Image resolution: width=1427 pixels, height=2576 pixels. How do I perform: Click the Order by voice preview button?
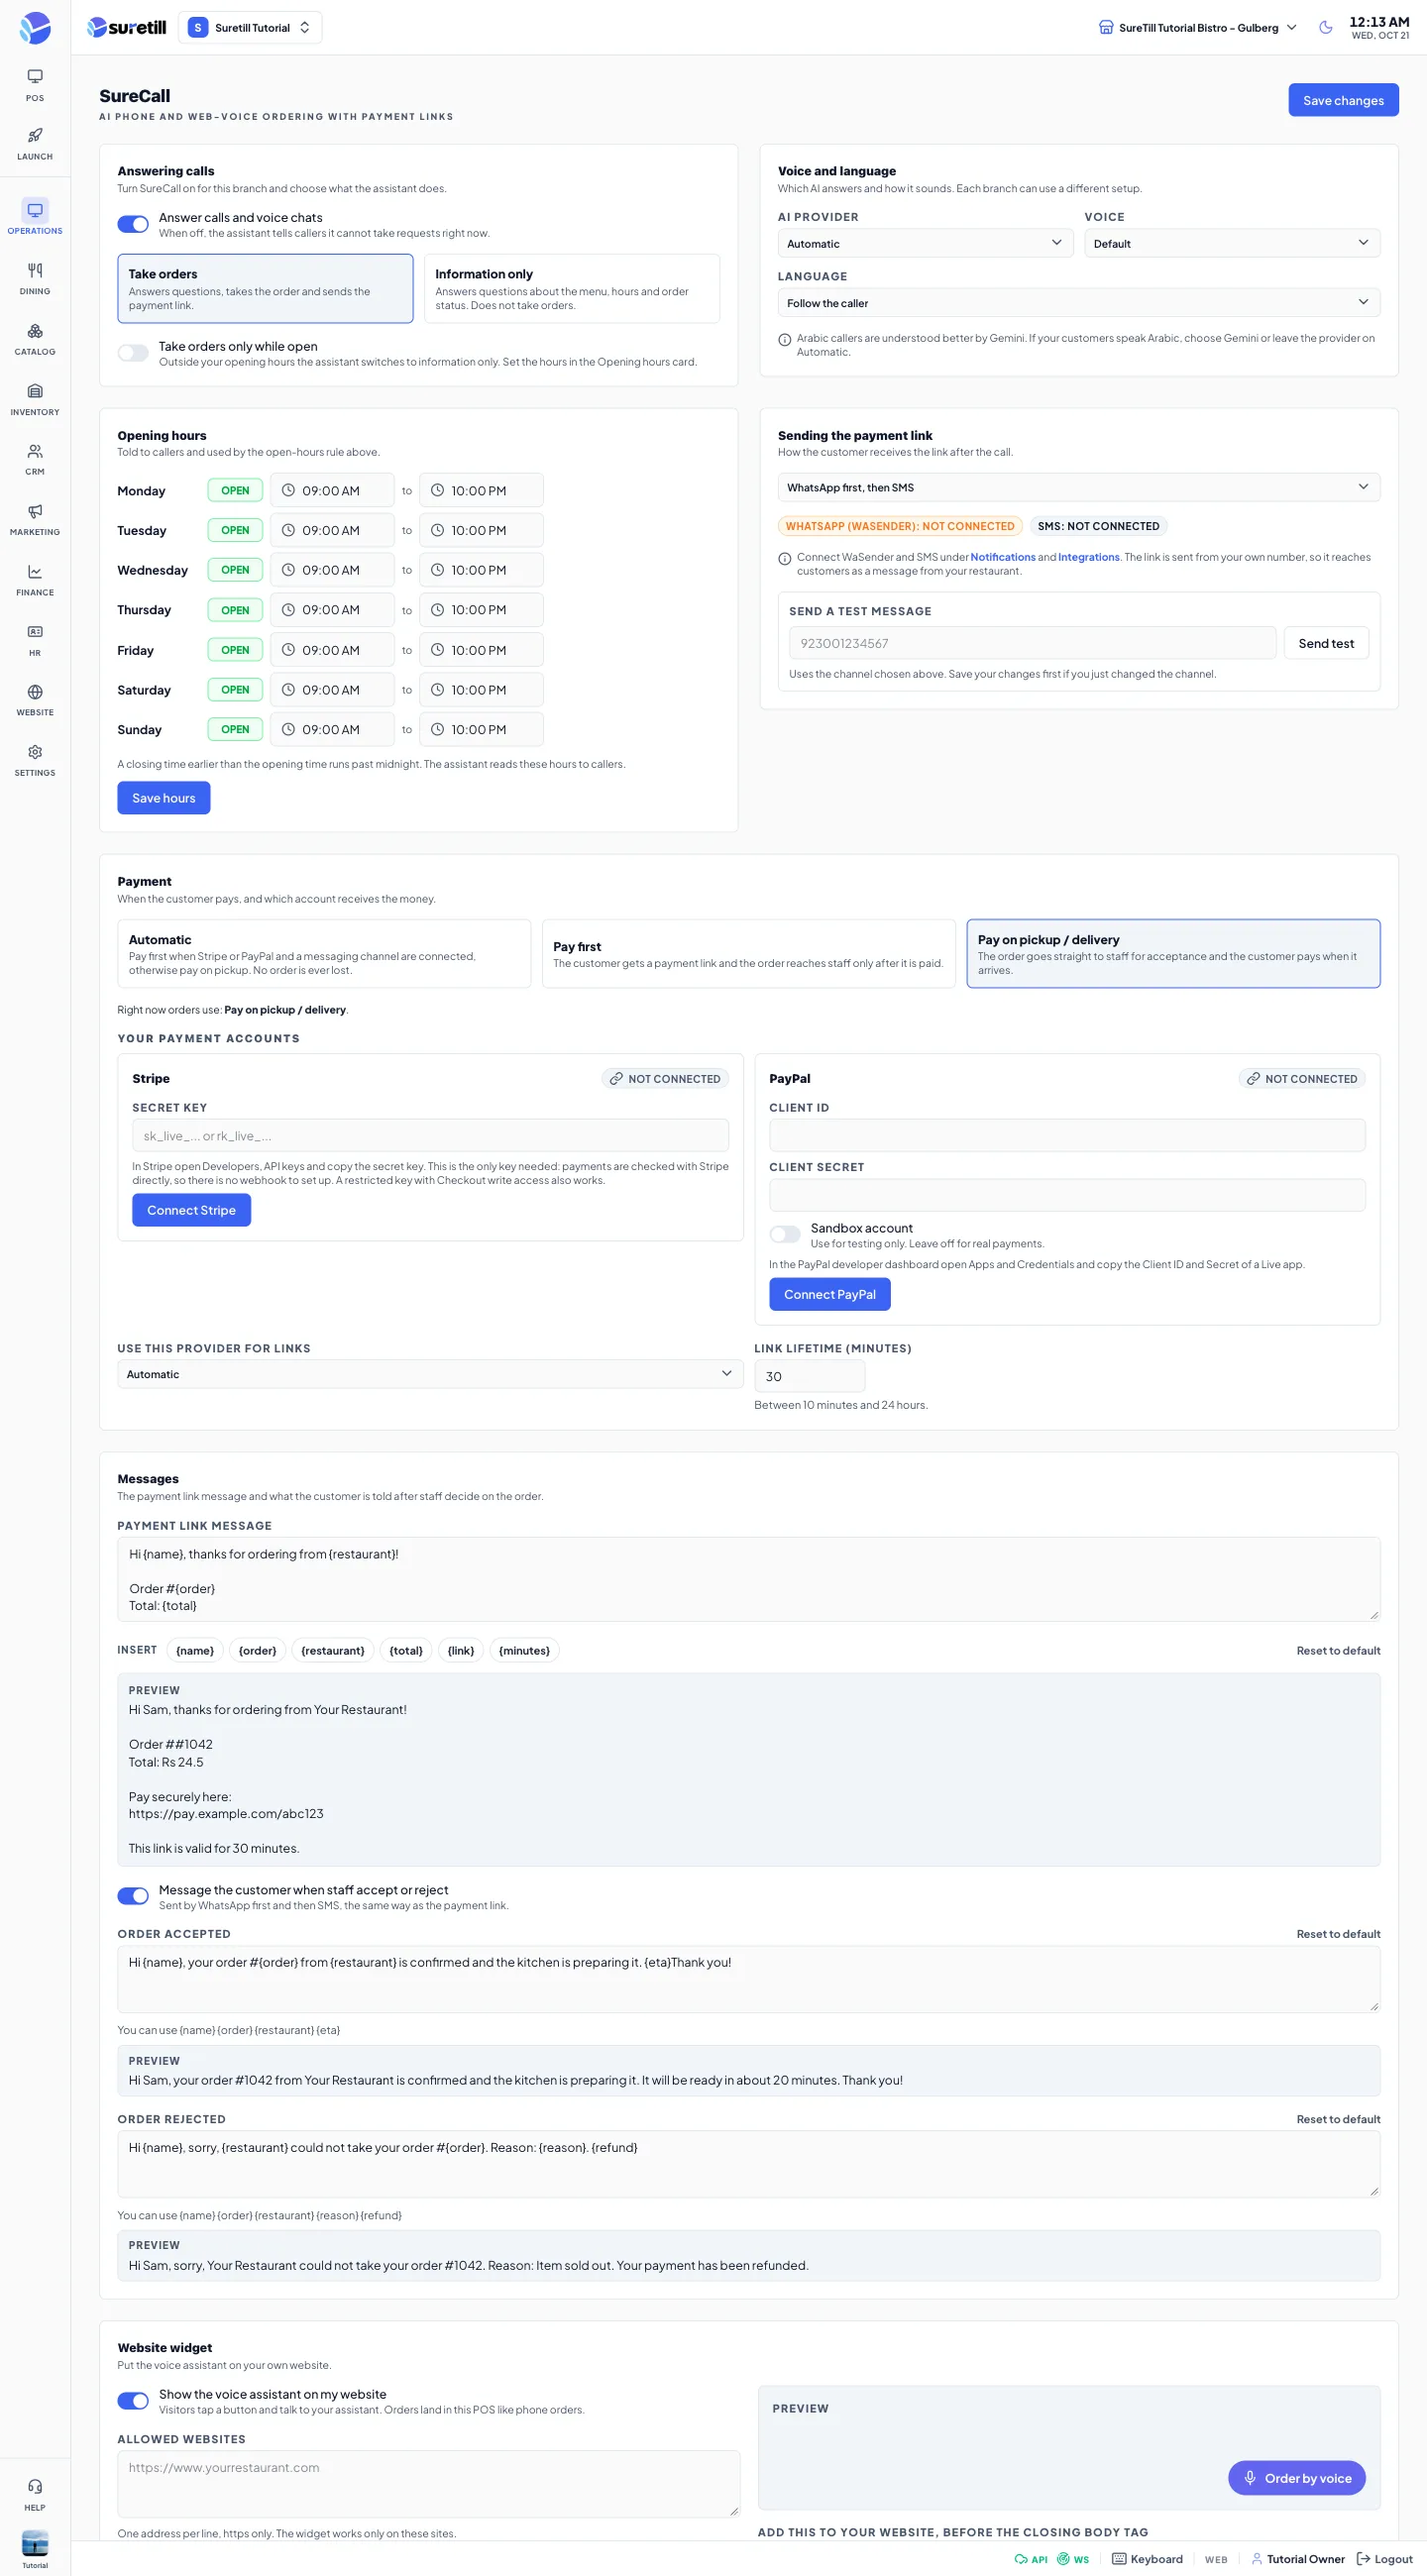pyautogui.click(x=1297, y=2477)
